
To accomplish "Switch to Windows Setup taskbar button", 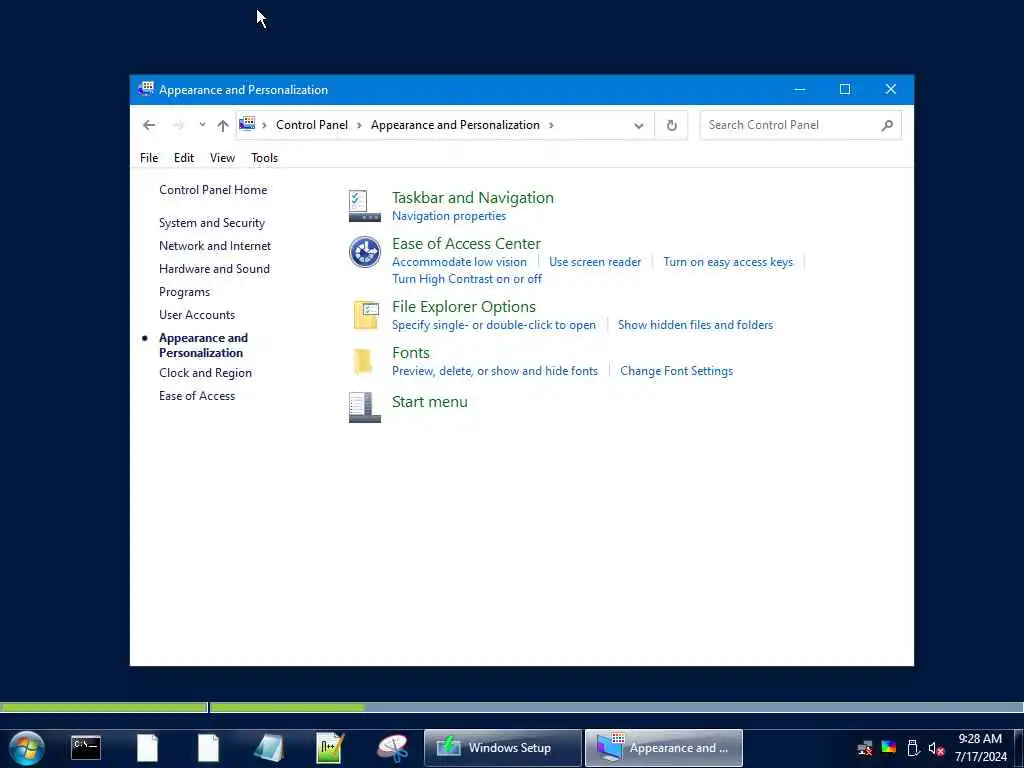I will 502,748.
